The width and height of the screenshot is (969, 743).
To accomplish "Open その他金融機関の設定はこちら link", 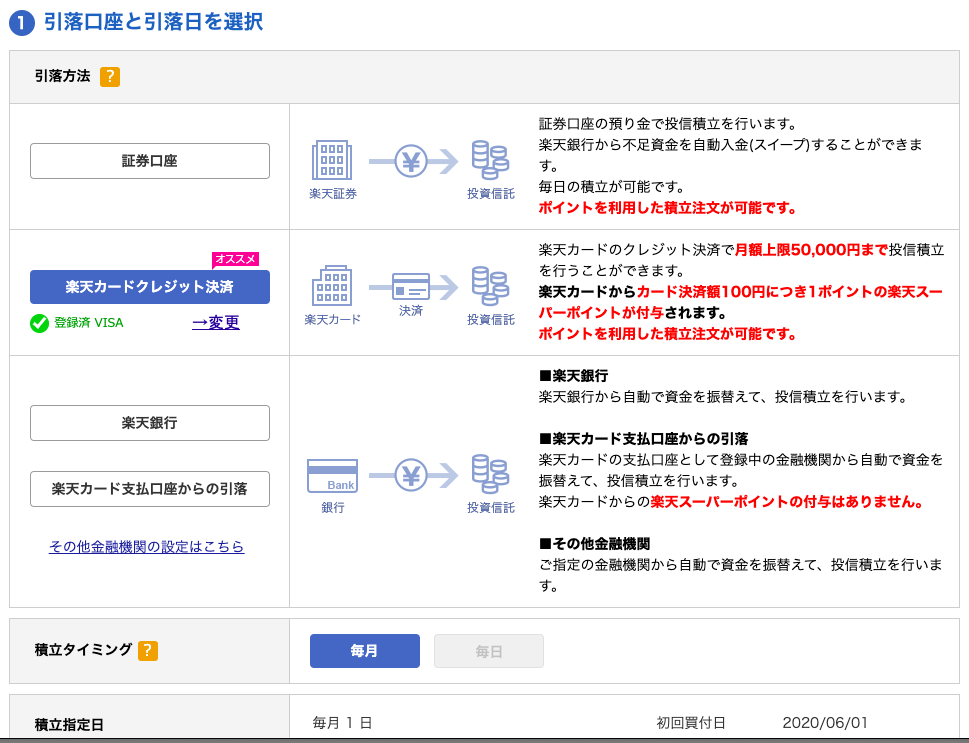I will point(146,546).
